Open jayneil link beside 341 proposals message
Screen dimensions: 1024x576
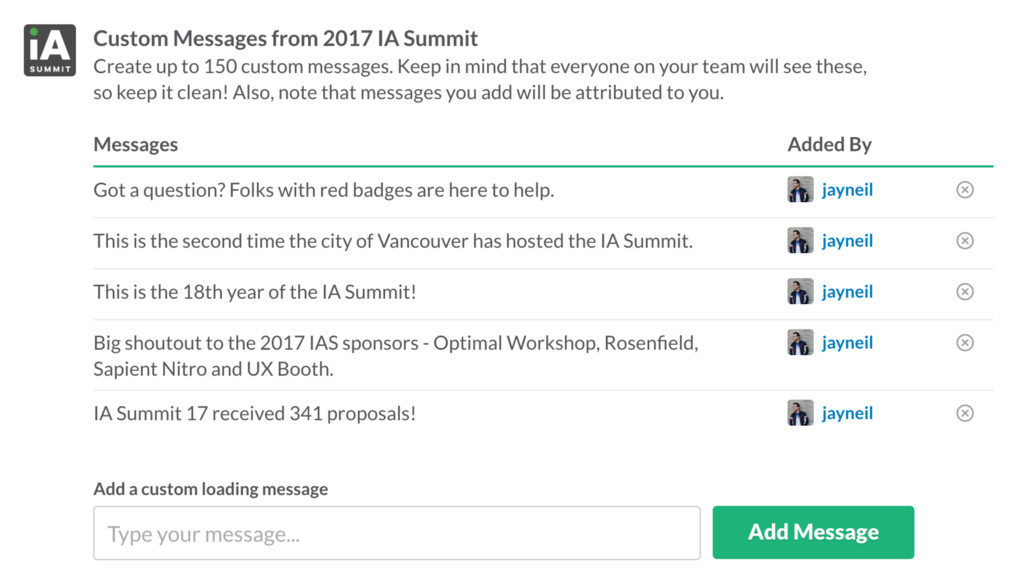point(847,413)
